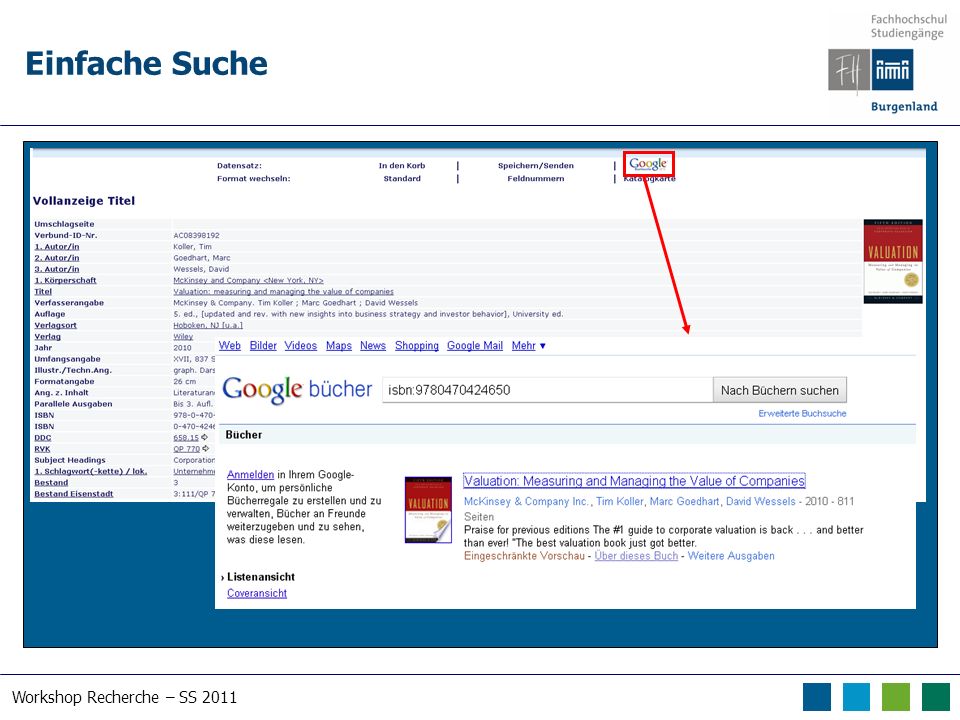Click the RVK field label
This screenshot has width=960, height=720.
pos(42,449)
